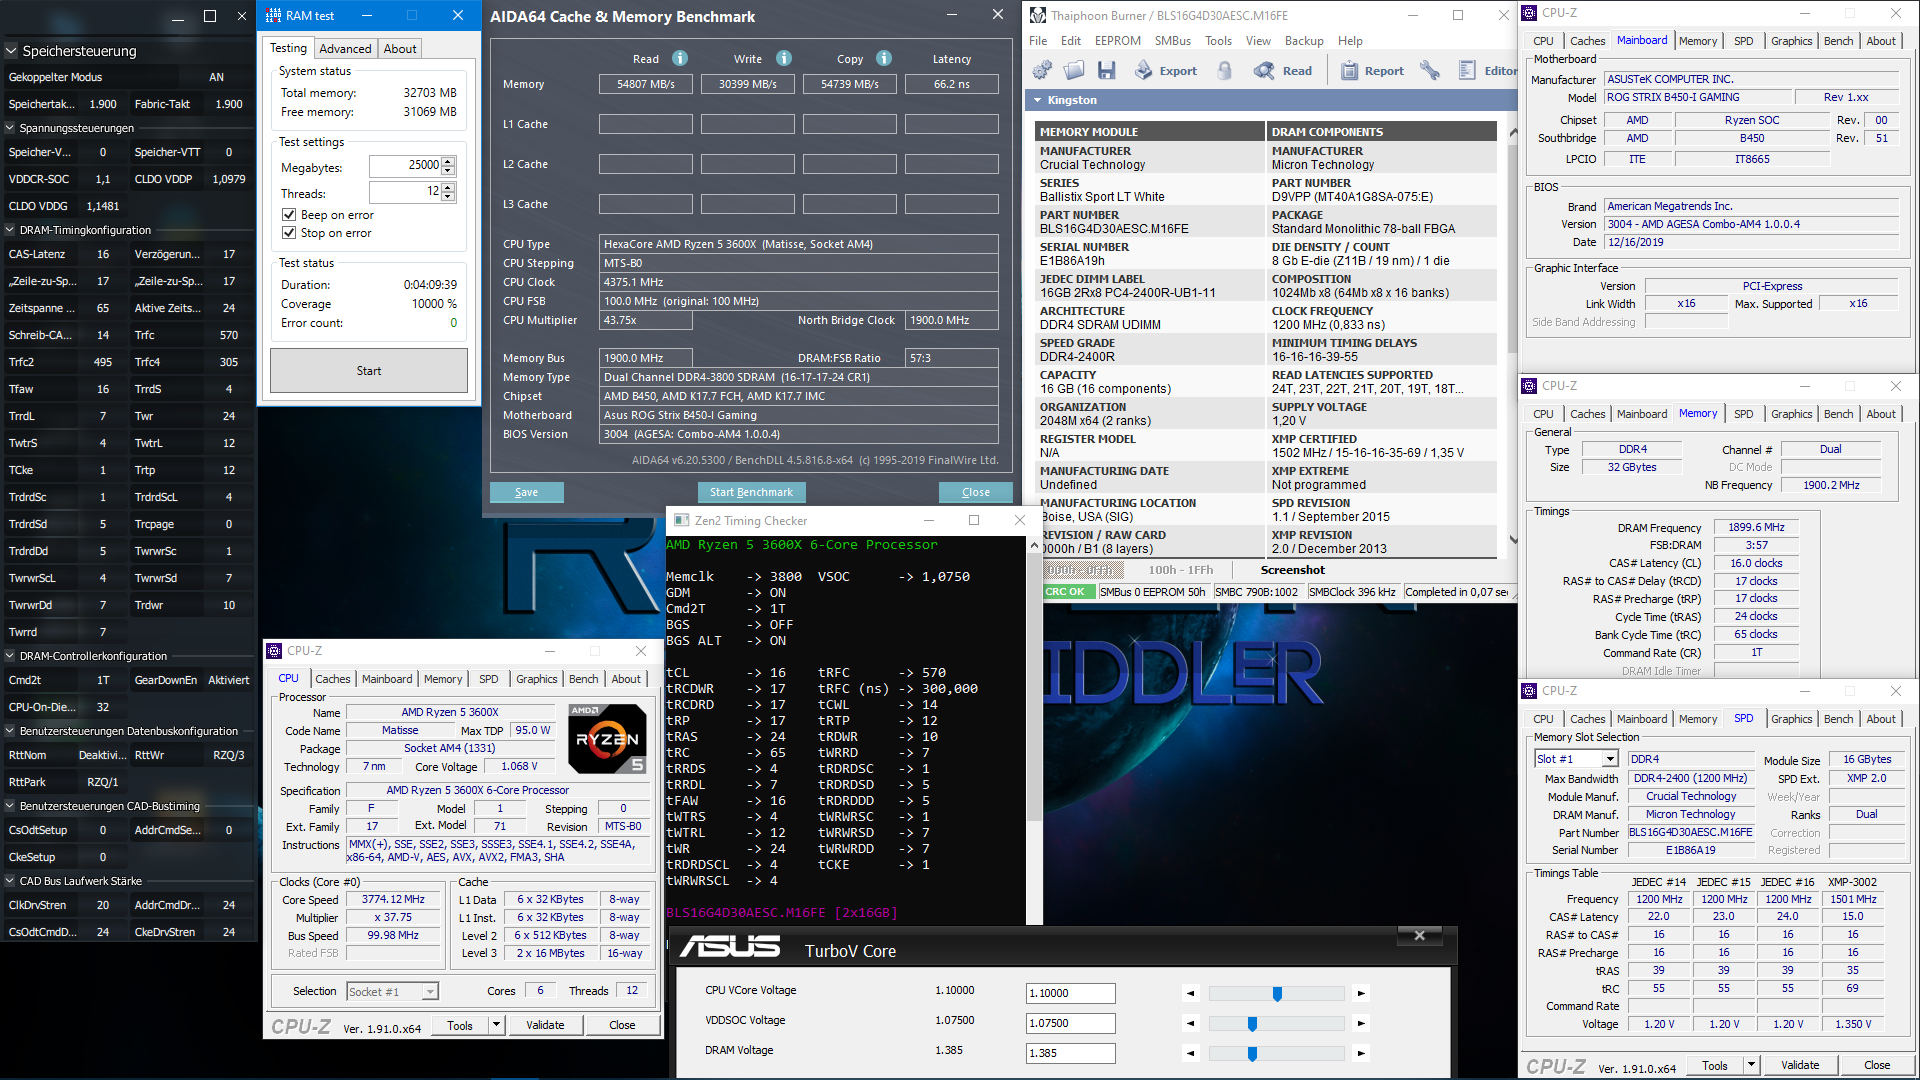Viewport: 1920px width, 1080px height.
Task: Switch to the Advanced tab in RAM test
Action: [x=345, y=48]
